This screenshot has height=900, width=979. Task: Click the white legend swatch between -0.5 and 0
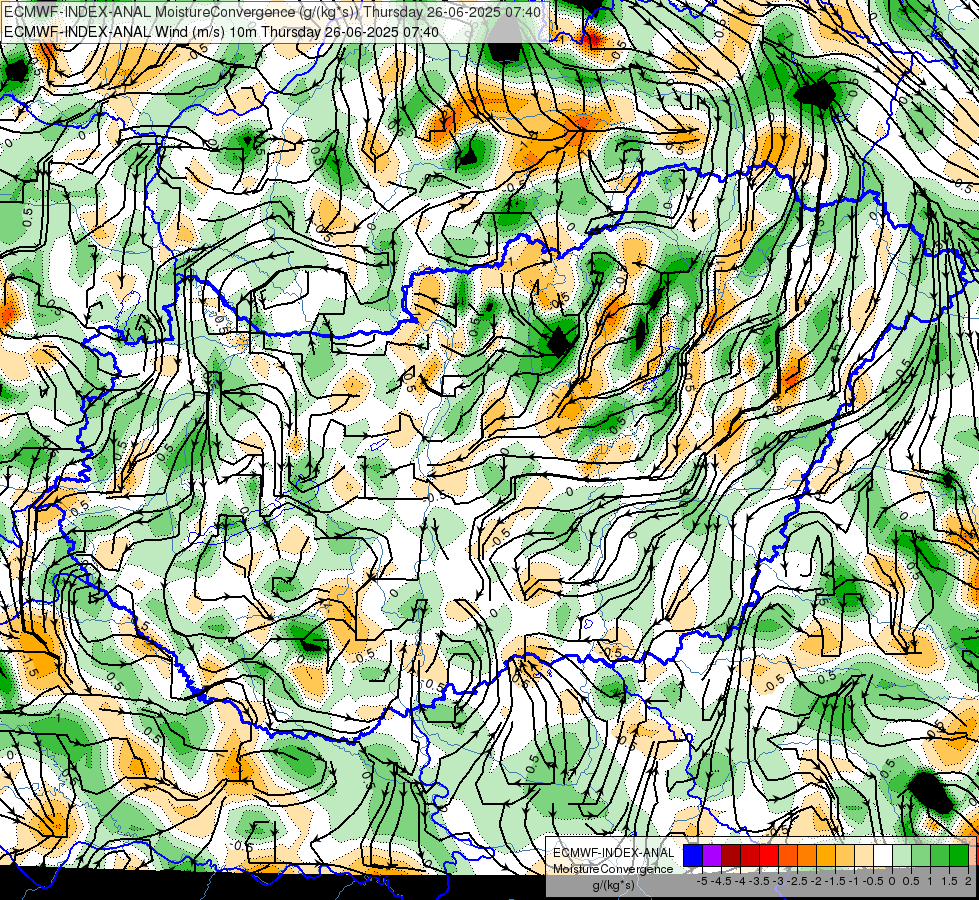click(883, 855)
